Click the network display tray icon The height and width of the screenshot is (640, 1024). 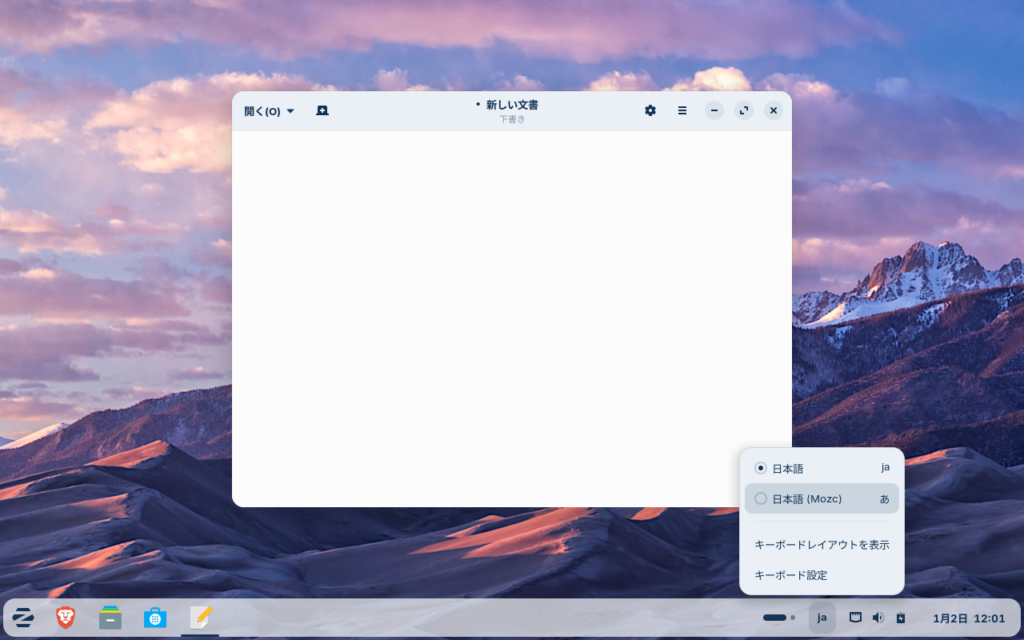(x=855, y=618)
